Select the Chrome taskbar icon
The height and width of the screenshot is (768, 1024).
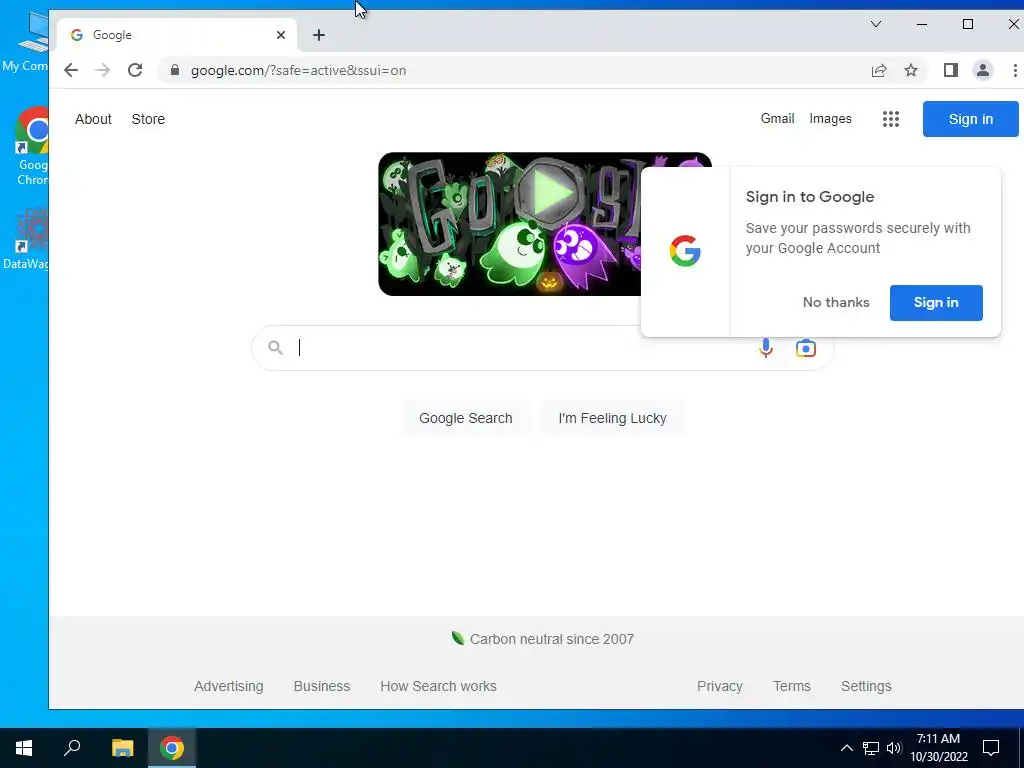(172, 748)
